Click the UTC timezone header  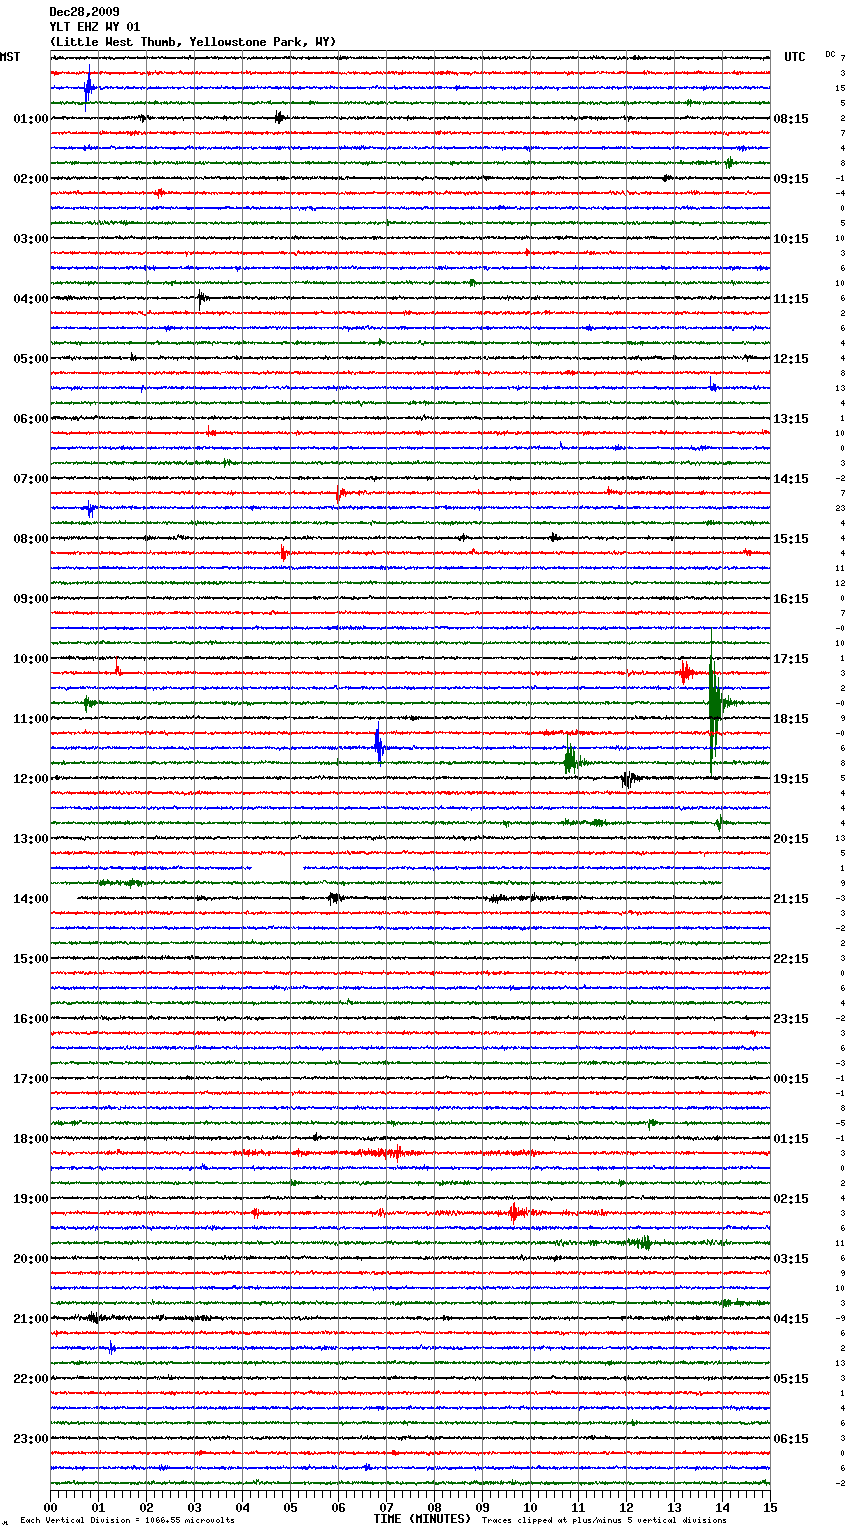[x=794, y=57]
